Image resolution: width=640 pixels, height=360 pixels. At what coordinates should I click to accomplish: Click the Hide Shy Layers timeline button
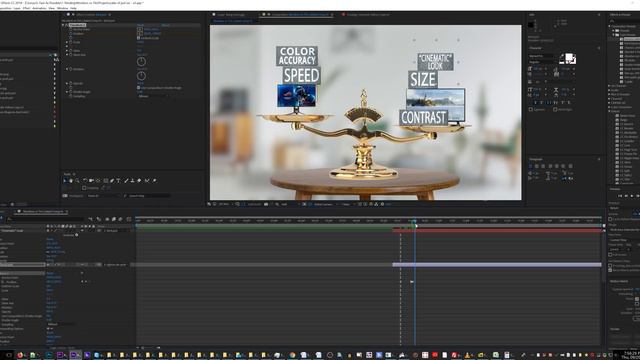pos(107,219)
